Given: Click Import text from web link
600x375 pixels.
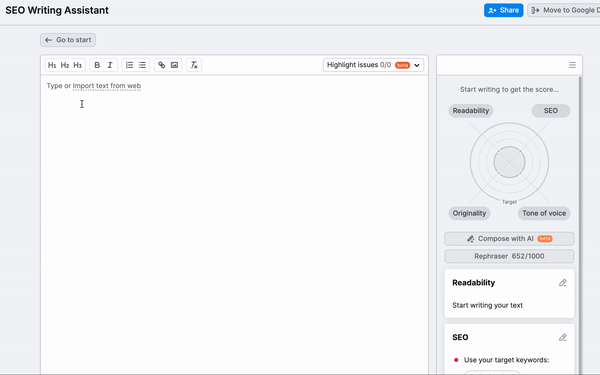Looking at the screenshot, I should 107,86.
